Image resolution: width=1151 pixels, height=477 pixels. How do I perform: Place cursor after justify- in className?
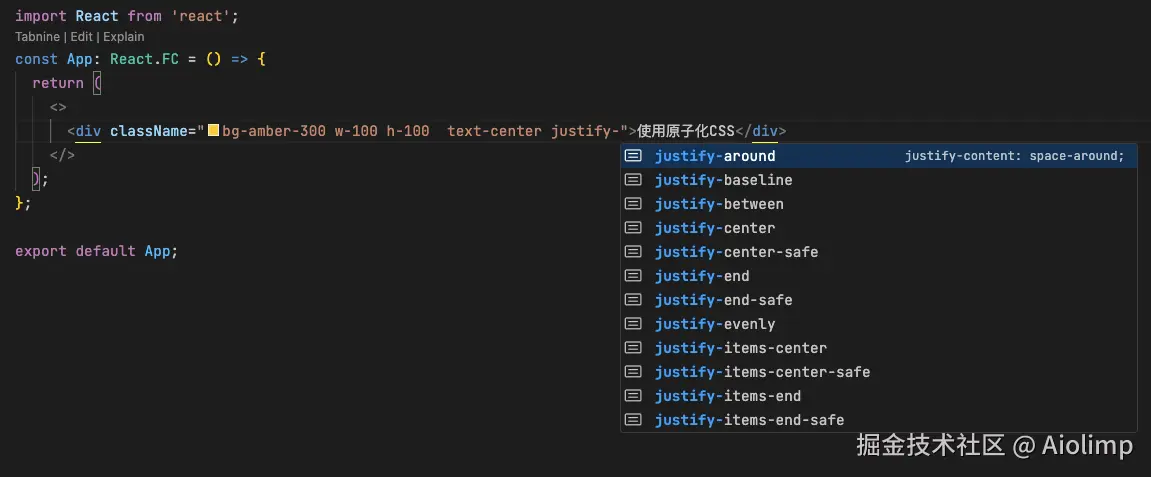pos(621,131)
